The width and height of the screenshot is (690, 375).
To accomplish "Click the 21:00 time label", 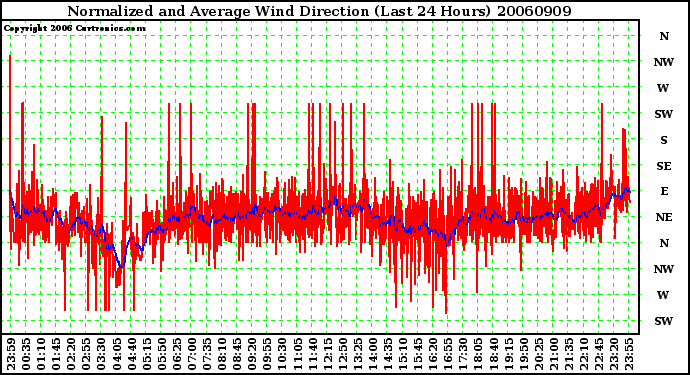I will coord(554,354).
